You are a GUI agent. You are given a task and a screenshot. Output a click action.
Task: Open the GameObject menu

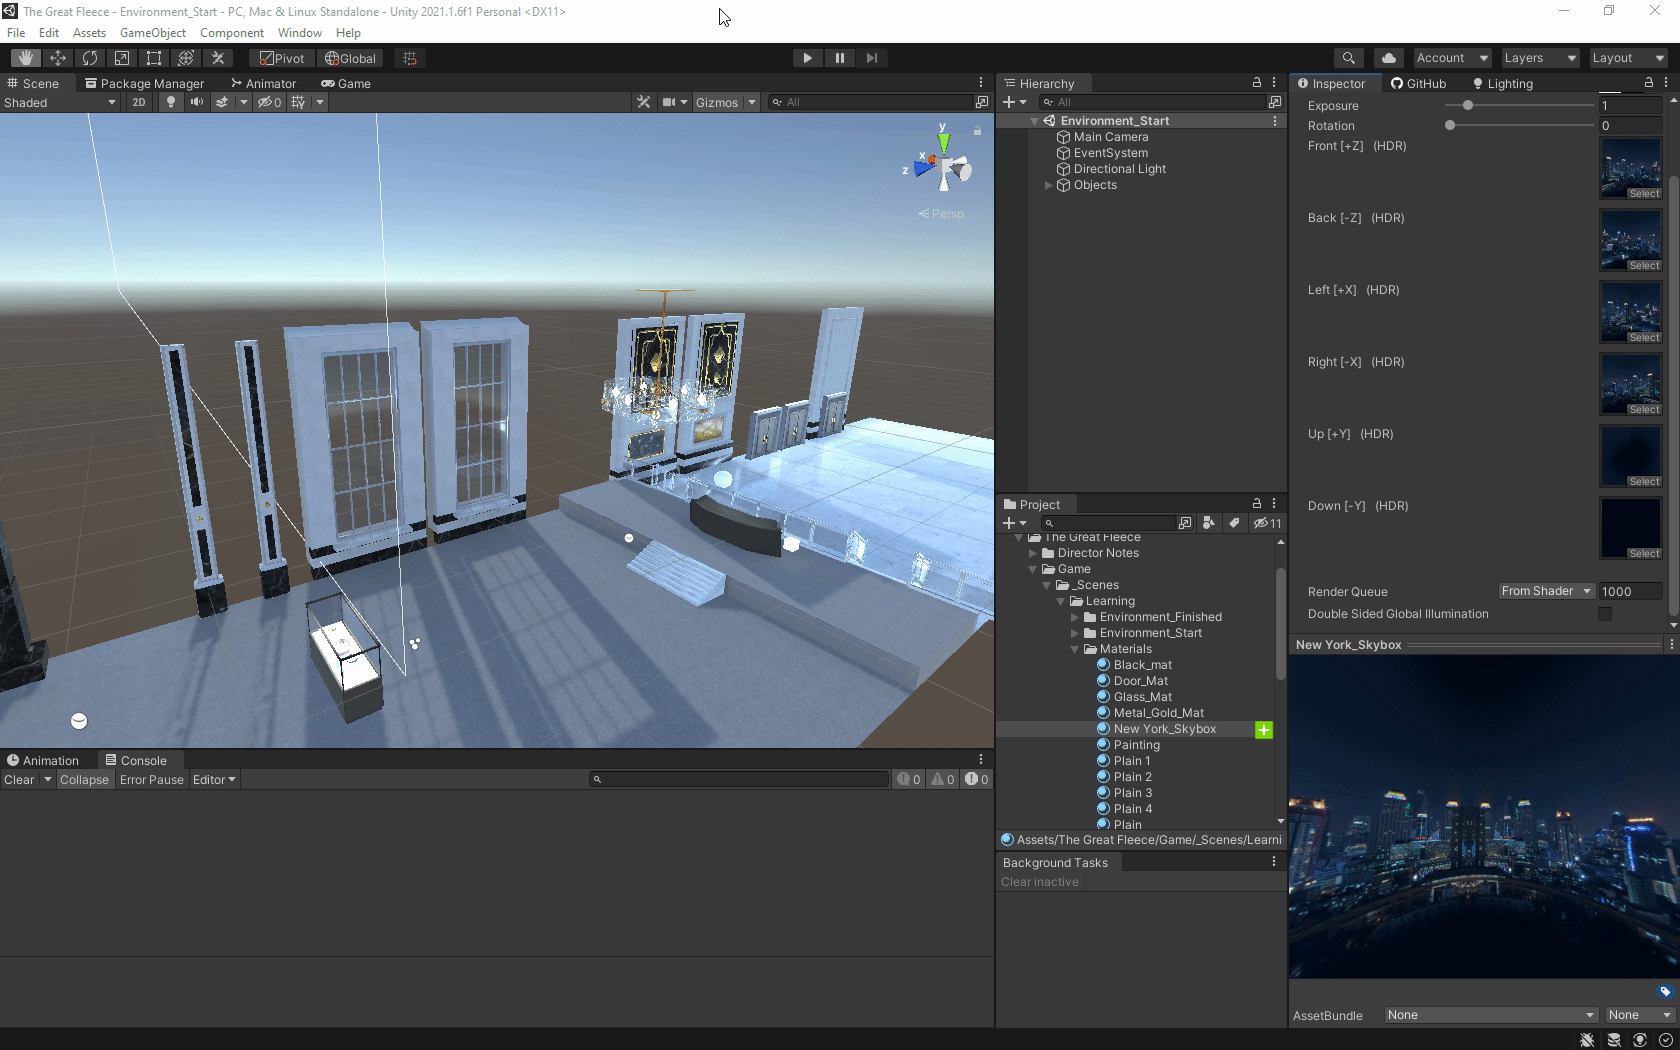click(153, 32)
